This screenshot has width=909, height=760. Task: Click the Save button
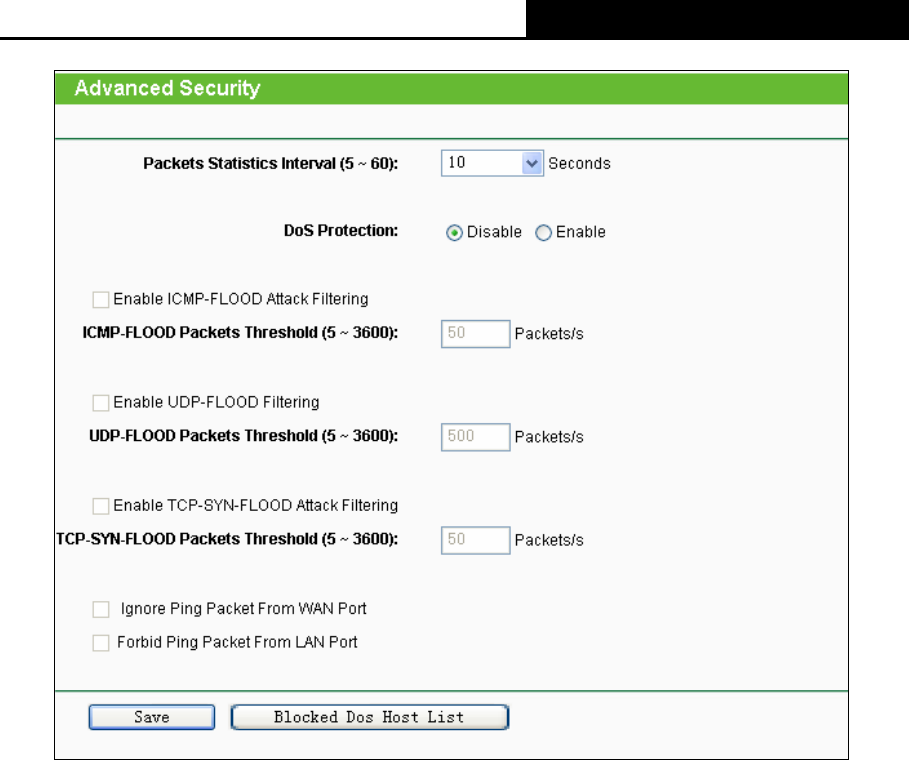click(x=152, y=717)
